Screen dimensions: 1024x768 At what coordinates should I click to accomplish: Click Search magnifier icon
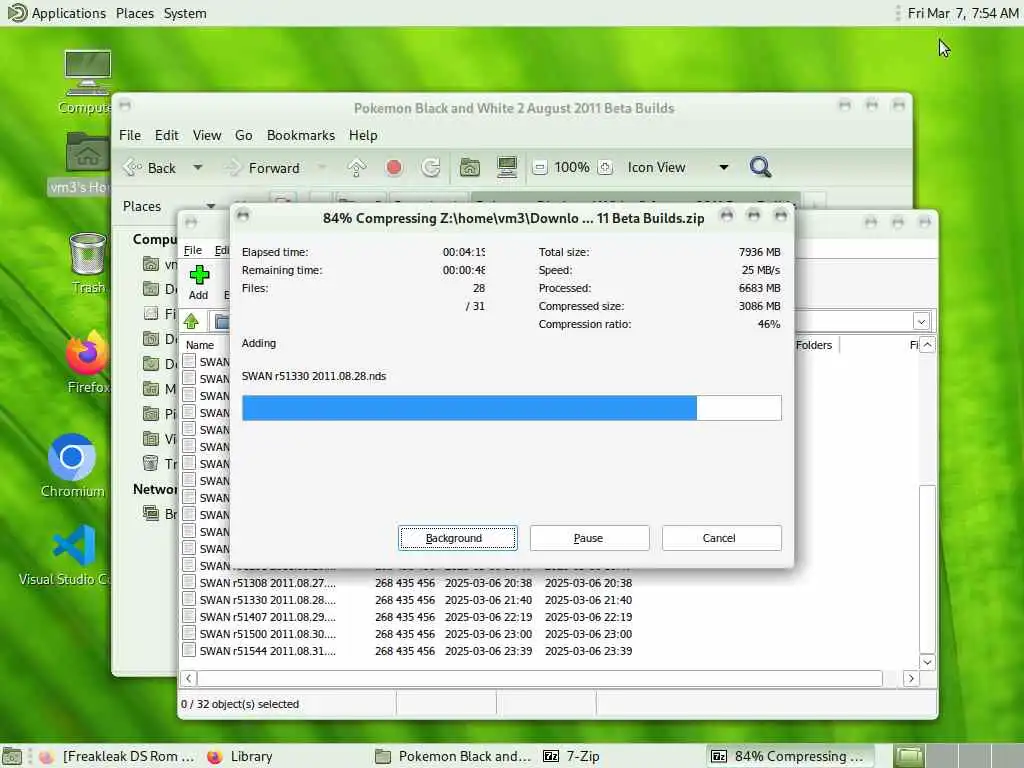[760, 168]
